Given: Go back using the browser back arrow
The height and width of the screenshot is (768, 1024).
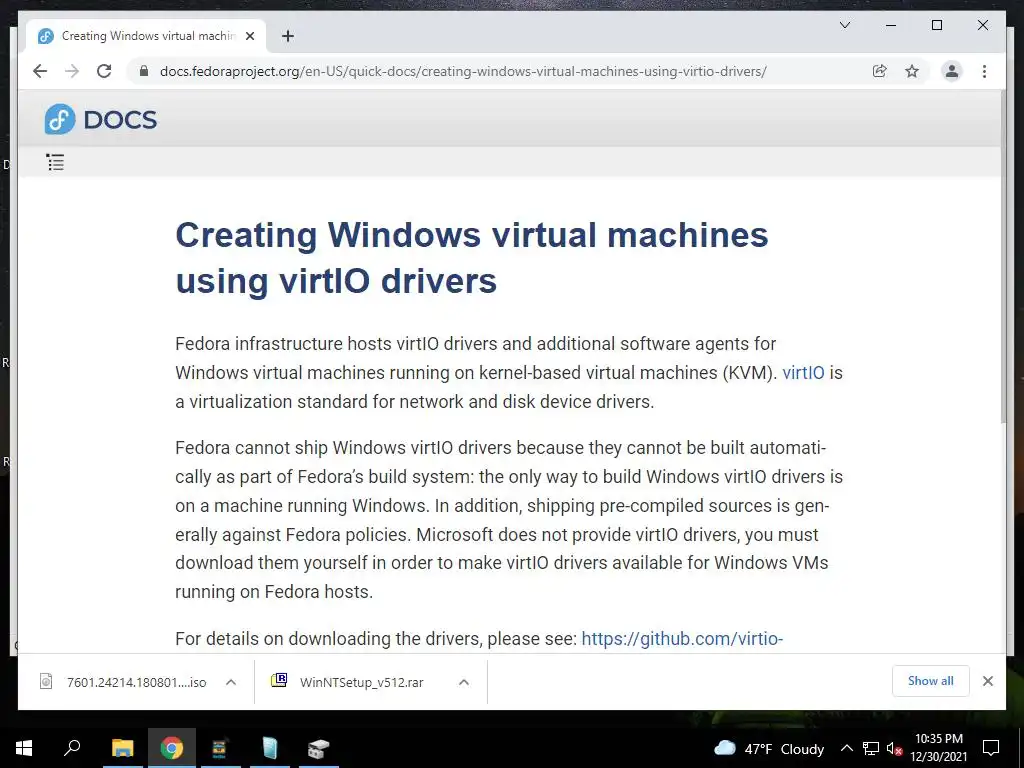Looking at the screenshot, I should [40, 71].
